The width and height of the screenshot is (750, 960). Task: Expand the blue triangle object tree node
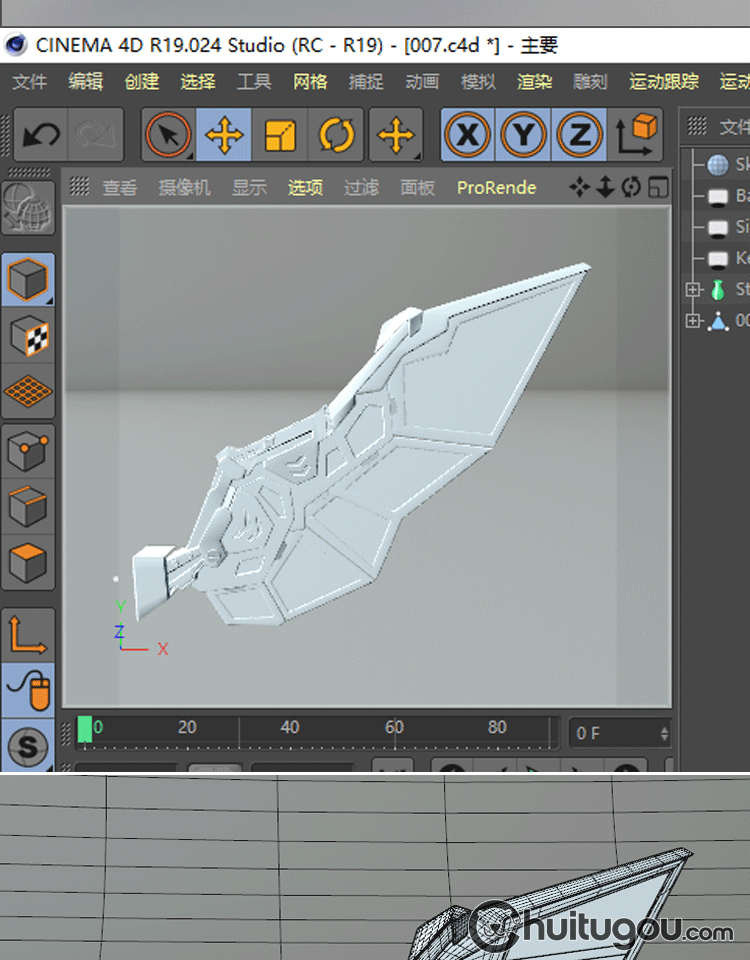[x=693, y=321]
